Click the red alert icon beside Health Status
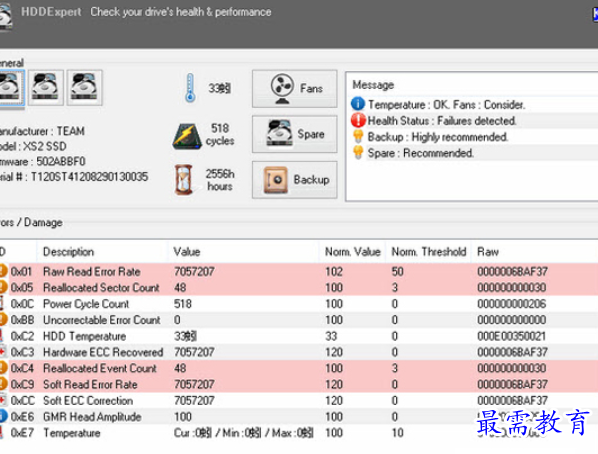This screenshot has width=598, height=454. point(358,120)
